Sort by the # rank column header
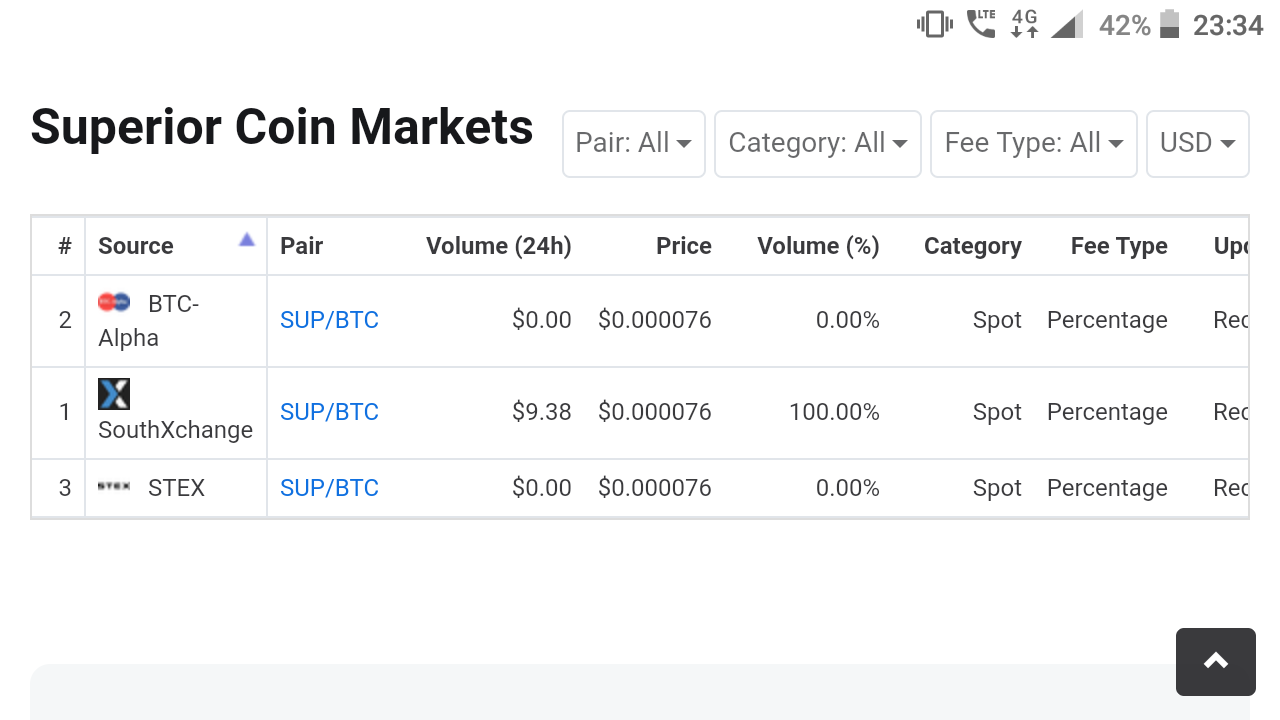 (65, 246)
